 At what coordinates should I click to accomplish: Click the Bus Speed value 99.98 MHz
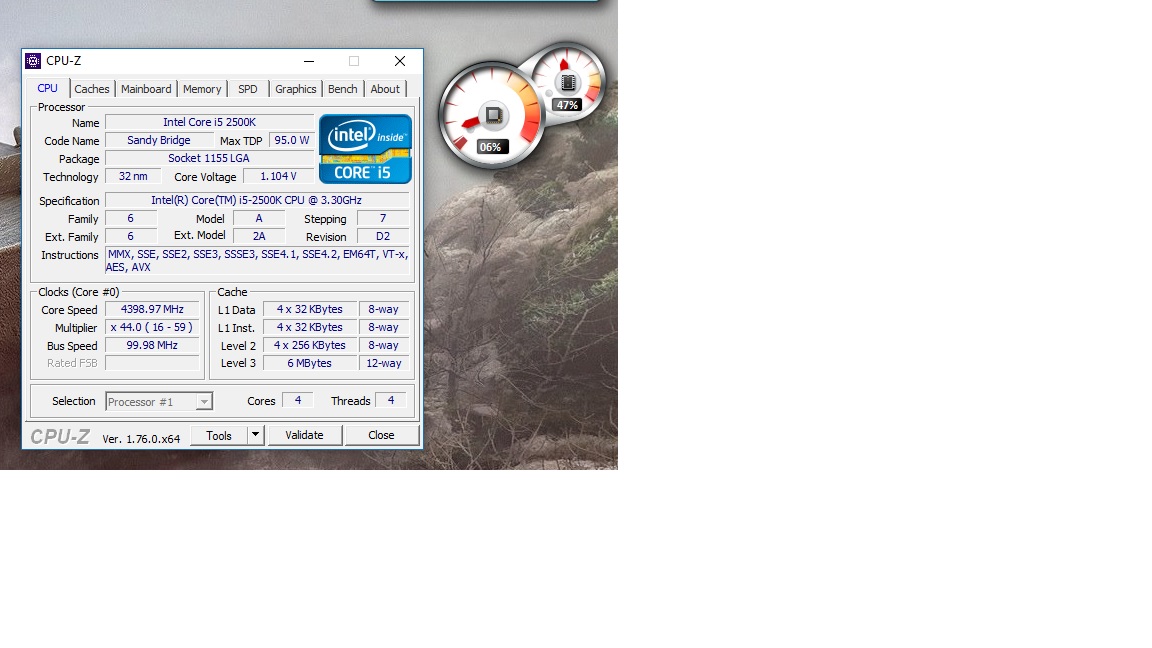[152, 345]
